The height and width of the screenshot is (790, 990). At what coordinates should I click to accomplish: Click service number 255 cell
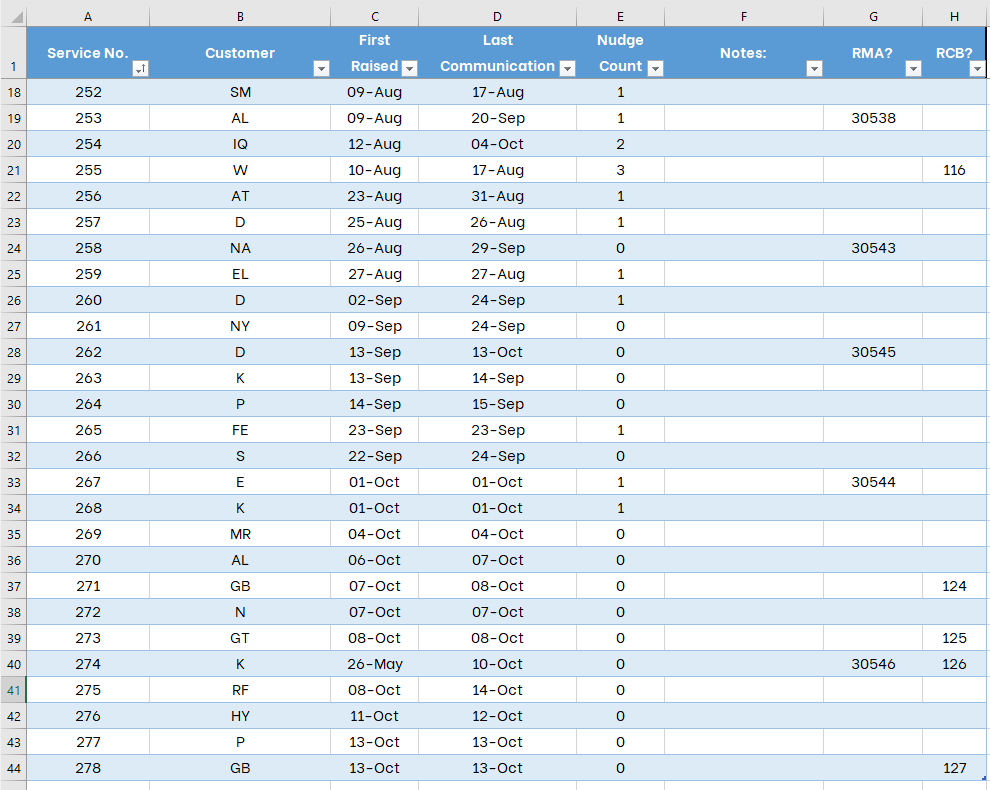click(88, 170)
